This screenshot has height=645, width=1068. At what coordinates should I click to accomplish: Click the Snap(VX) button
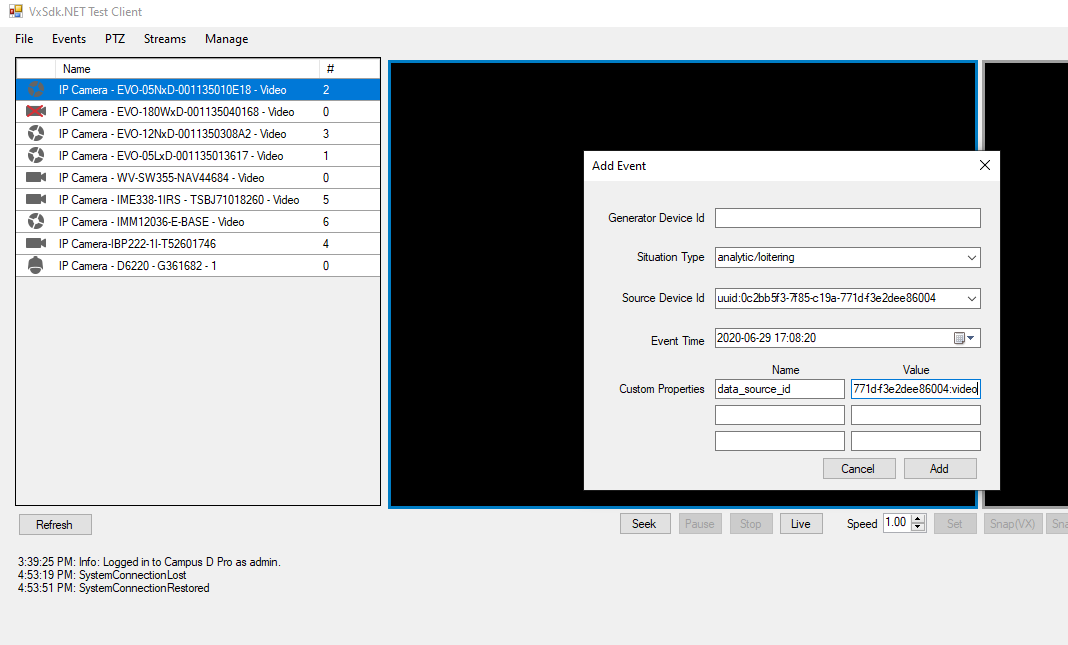tap(1012, 524)
